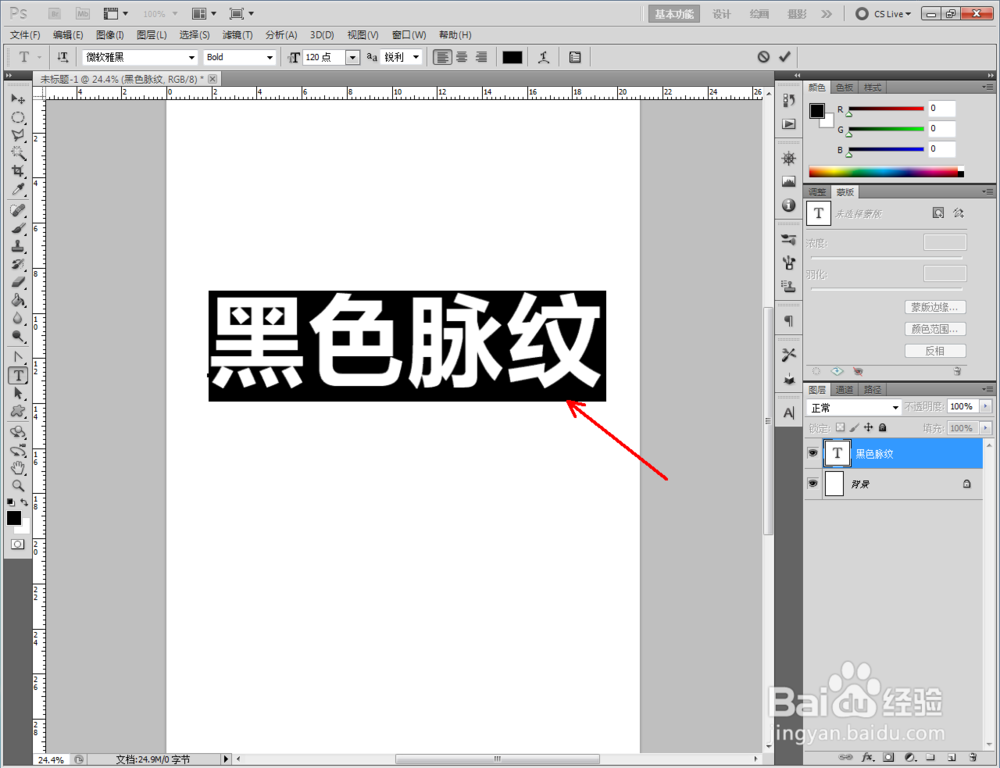The height and width of the screenshot is (768, 1000).
Task: Open the status bar info arrow
Action: click(x=225, y=759)
